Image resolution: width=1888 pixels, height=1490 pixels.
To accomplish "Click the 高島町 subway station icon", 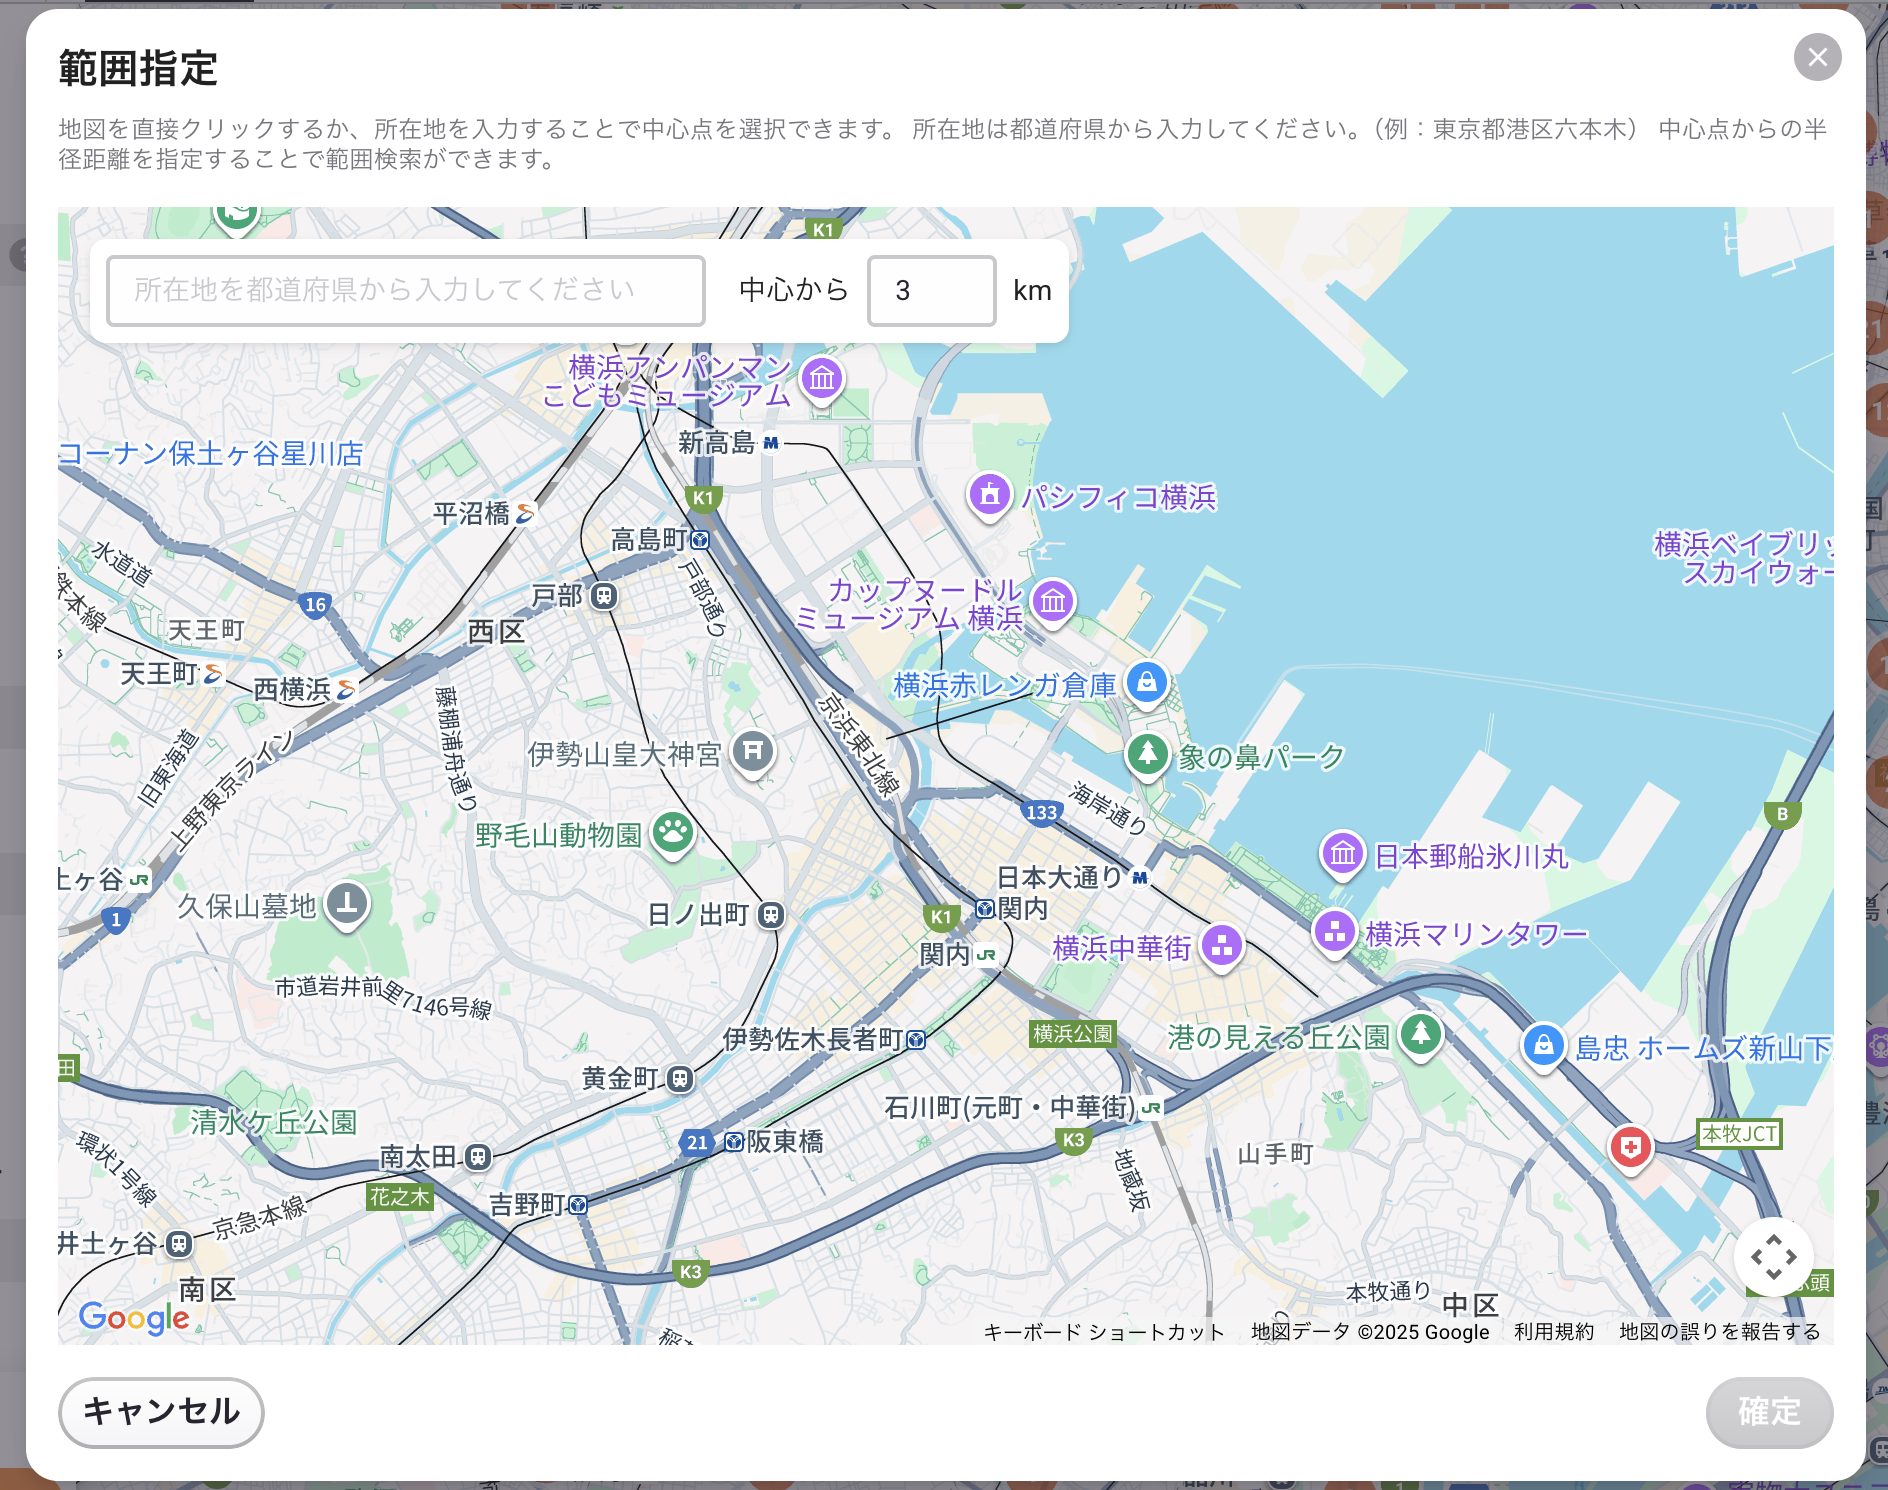I will 700,540.
